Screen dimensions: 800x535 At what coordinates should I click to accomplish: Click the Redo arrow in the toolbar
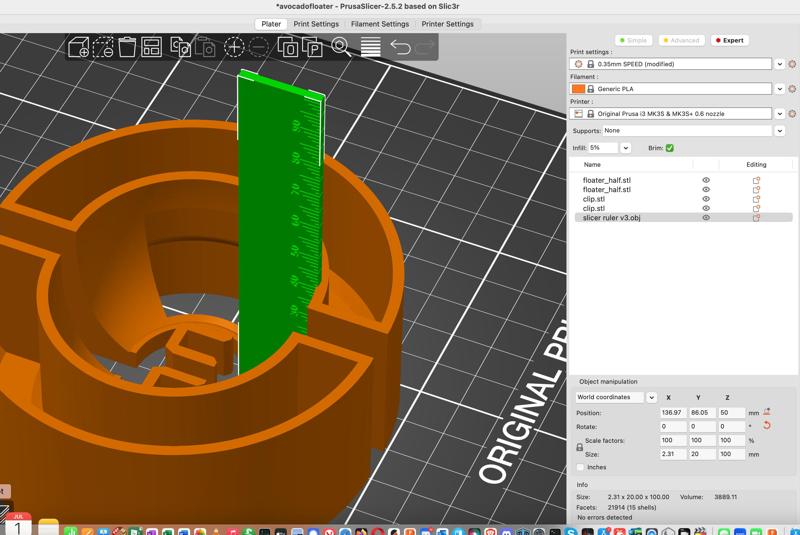(x=424, y=47)
